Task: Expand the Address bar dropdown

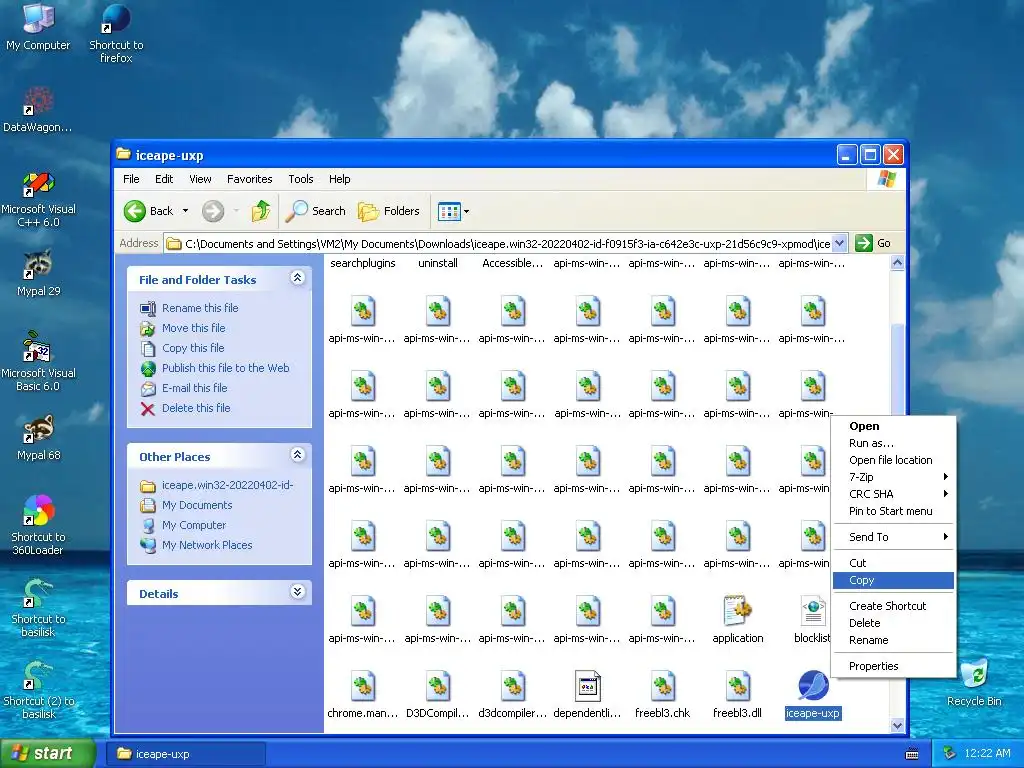Action: point(840,244)
